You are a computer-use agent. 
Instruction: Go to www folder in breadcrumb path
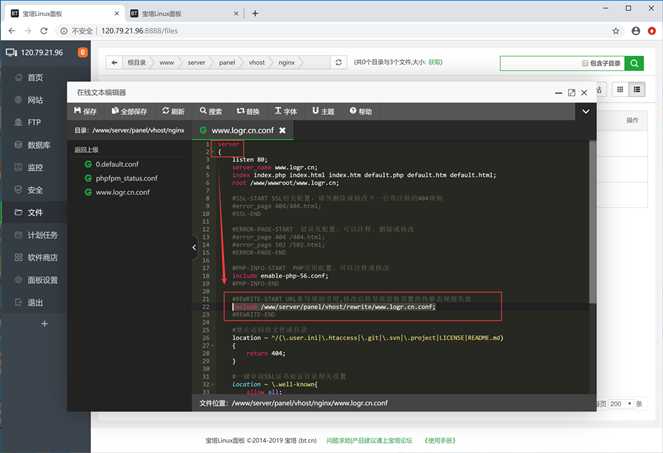click(167, 62)
